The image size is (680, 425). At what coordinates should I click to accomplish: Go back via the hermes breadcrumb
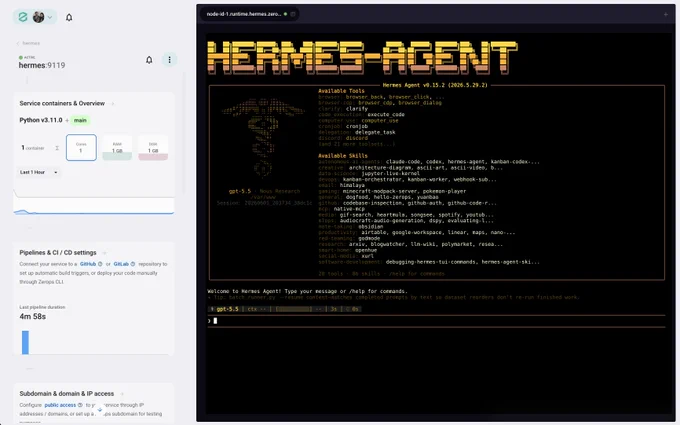pyautogui.click(x=28, y=43)
